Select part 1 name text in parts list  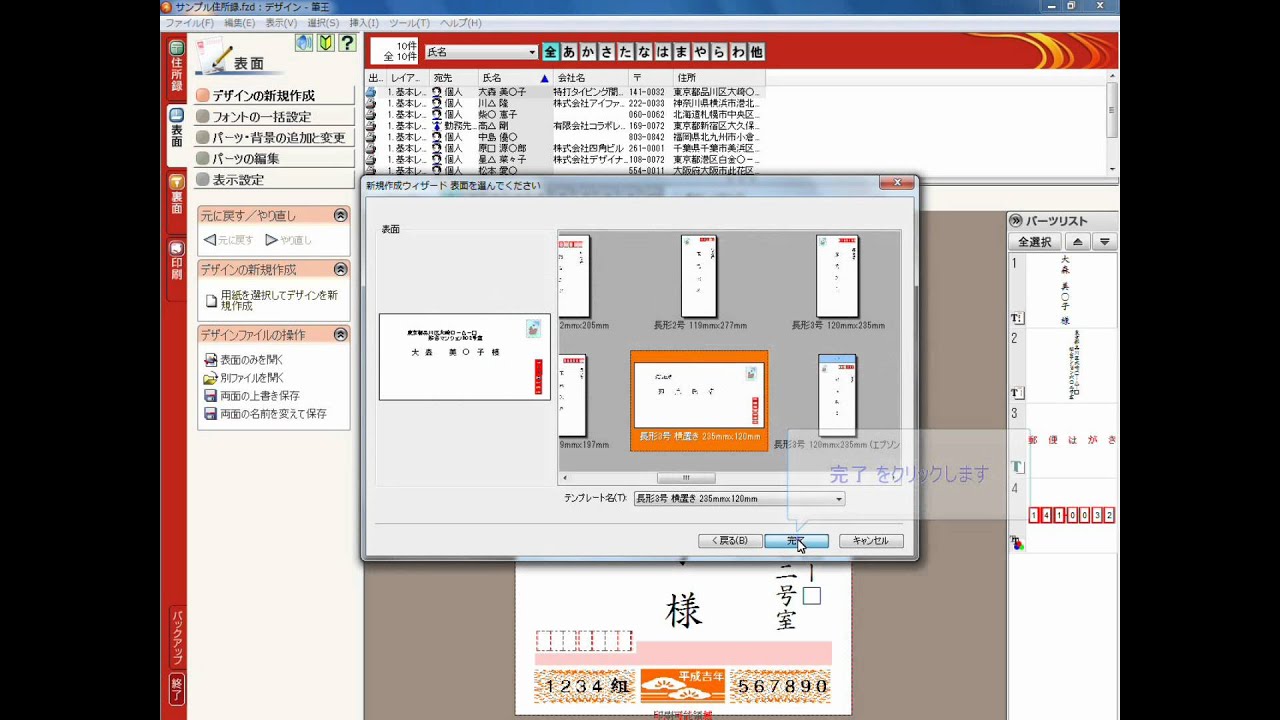(x=1065, y=291)
